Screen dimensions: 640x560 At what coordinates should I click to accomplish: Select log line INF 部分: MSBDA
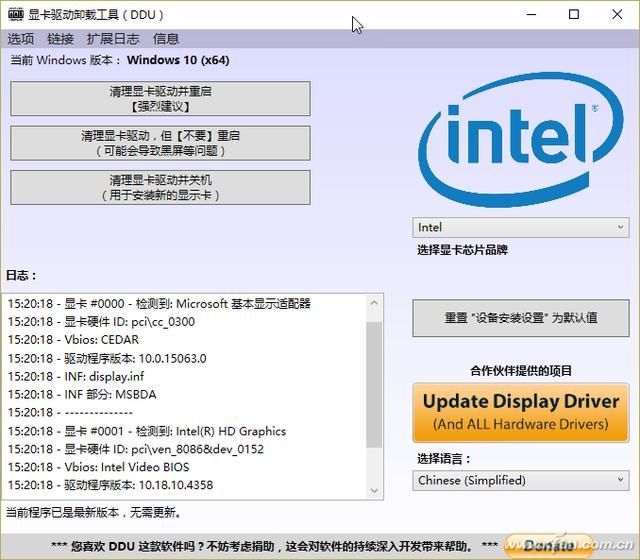point(82,394)
